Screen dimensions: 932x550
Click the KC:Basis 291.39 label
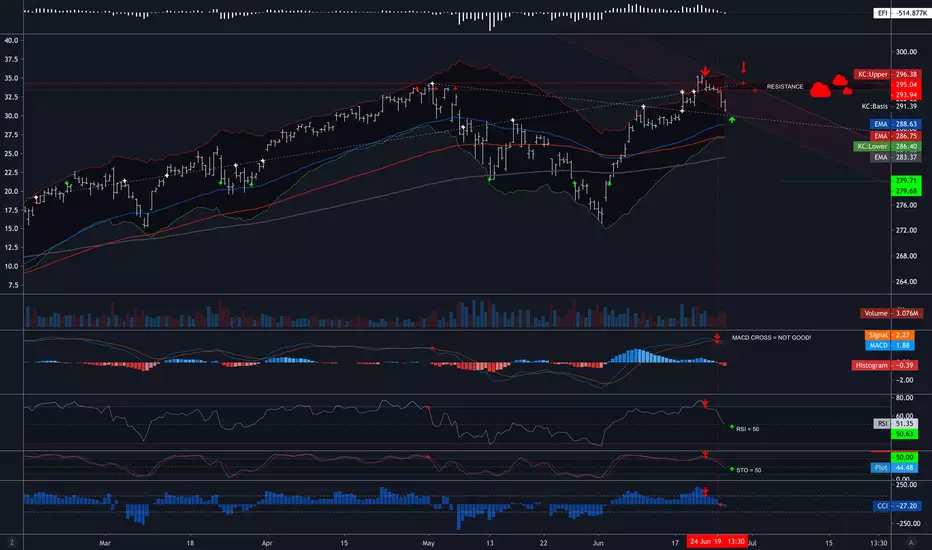click(889, 106)
